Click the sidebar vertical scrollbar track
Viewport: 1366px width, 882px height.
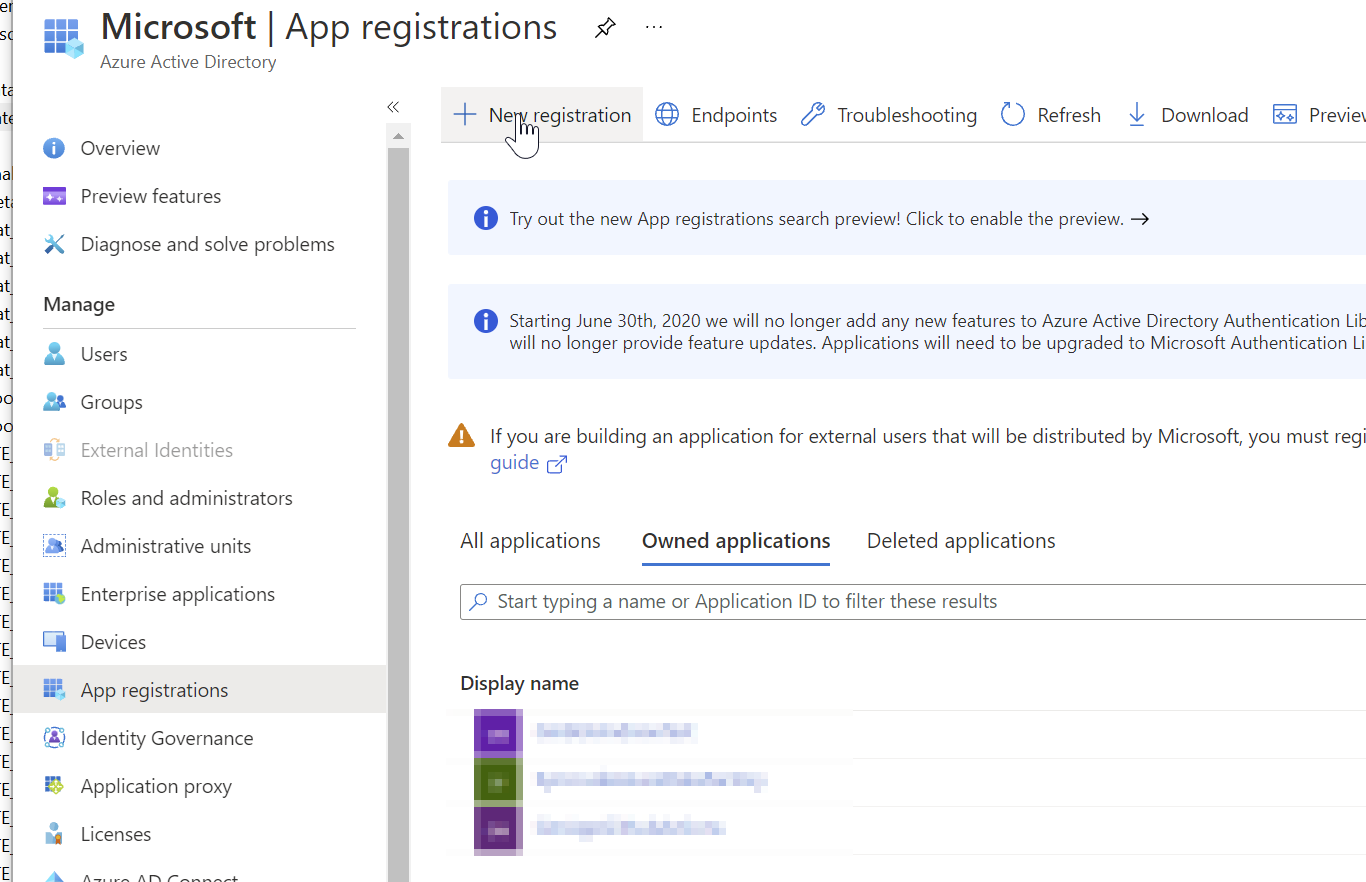click(398, 514)
